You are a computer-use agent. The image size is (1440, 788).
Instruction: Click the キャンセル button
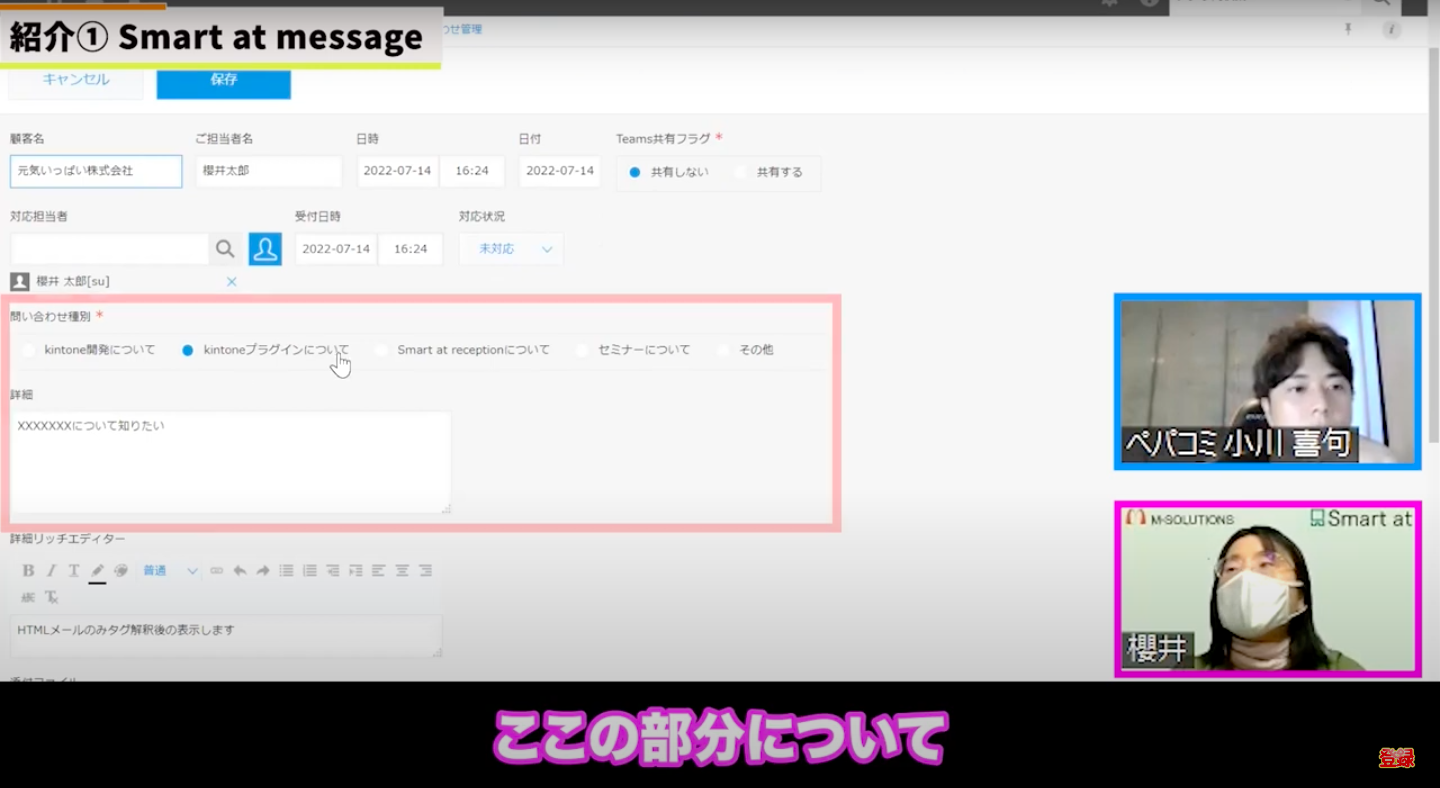click(76, 80)
